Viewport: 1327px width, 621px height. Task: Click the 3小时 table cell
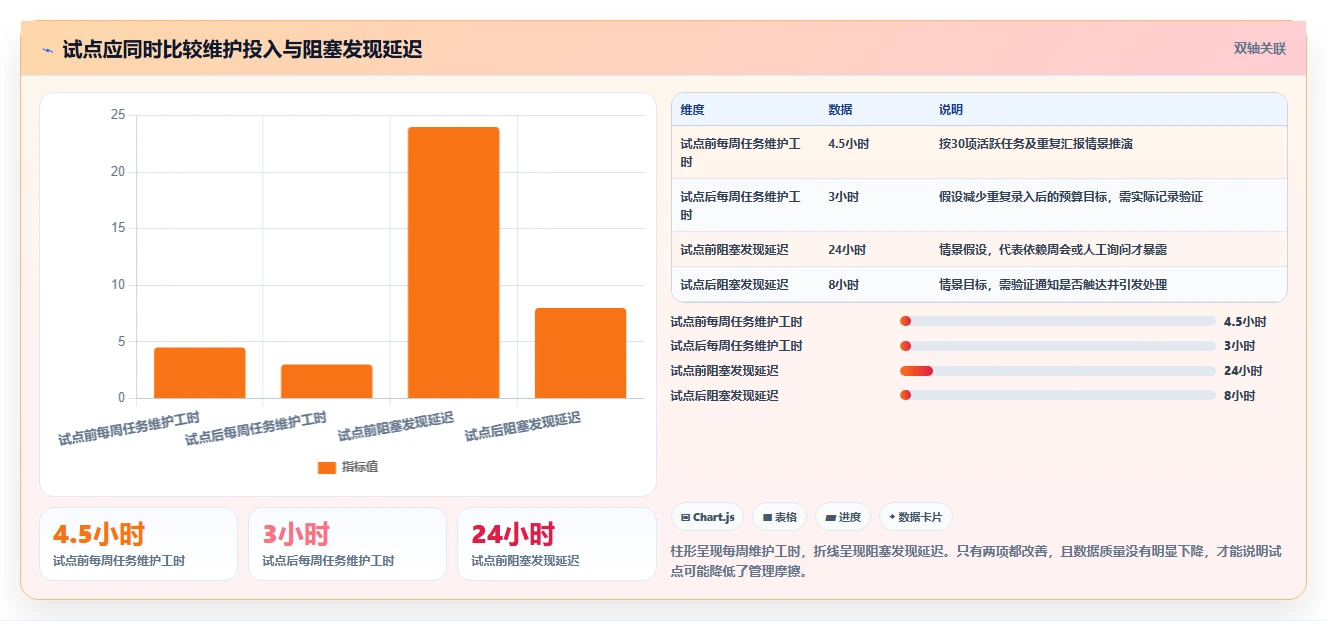click(844, 197)
